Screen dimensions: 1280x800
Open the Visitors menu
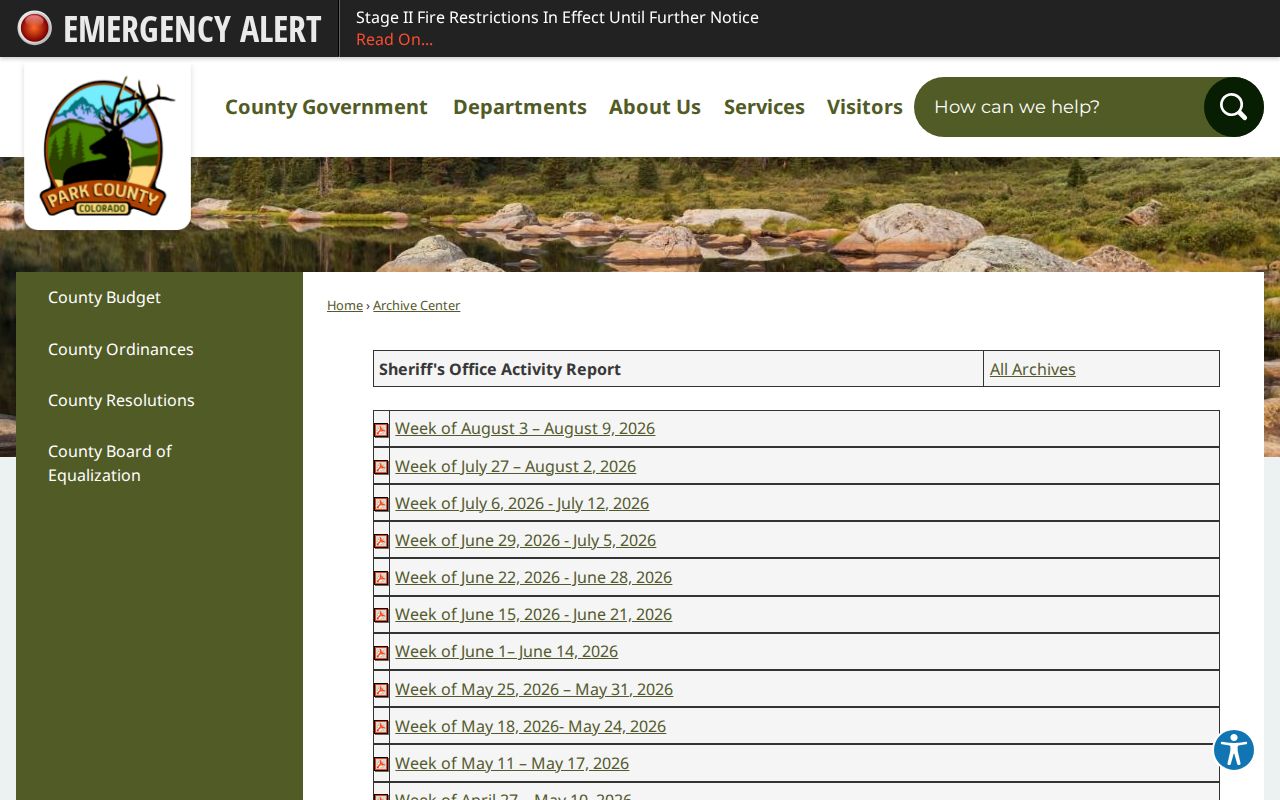tap(865, 107)
